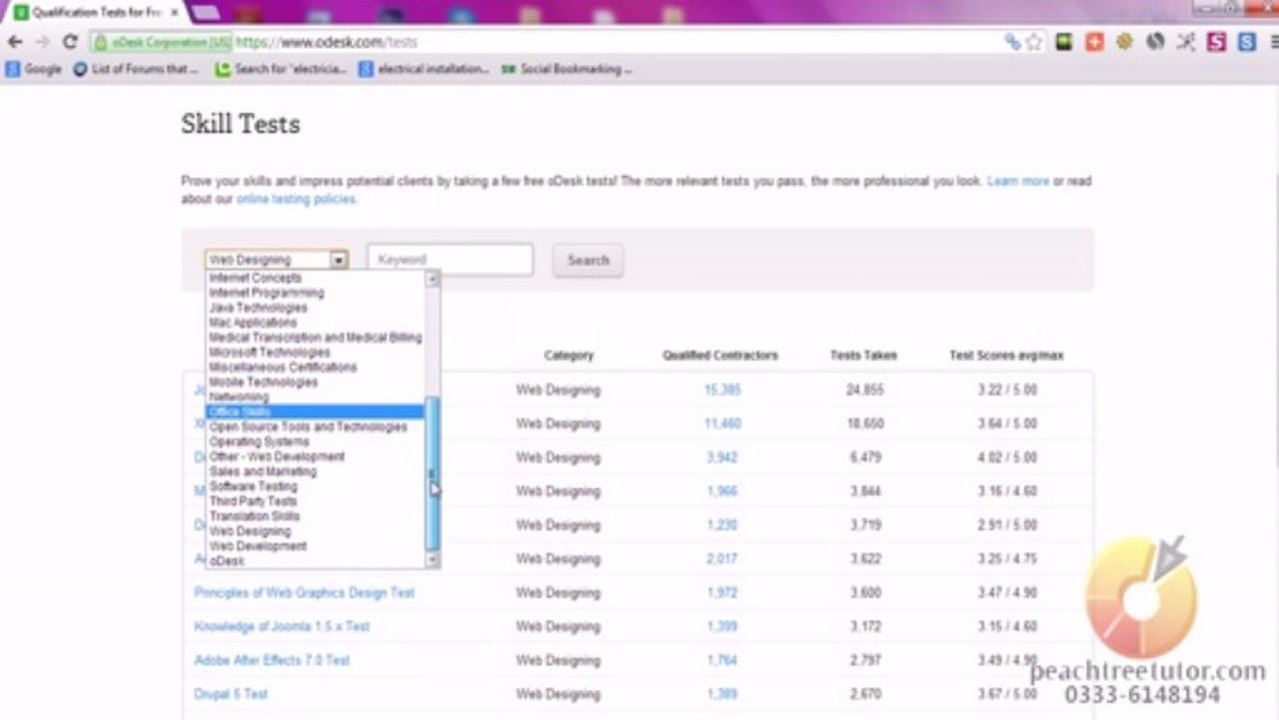Open the Chrome menu hamburger icon
The image size is (1279, 720).
pos(1273,42)
